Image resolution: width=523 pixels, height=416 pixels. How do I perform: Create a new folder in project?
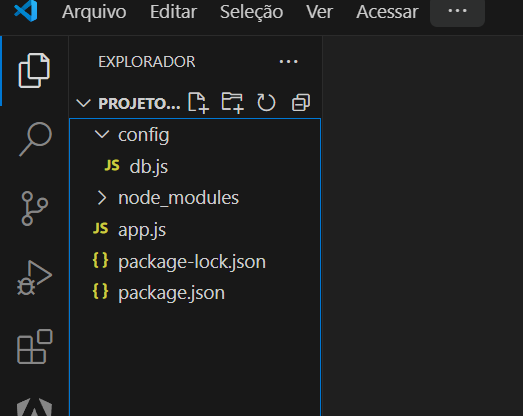[232, 103]
